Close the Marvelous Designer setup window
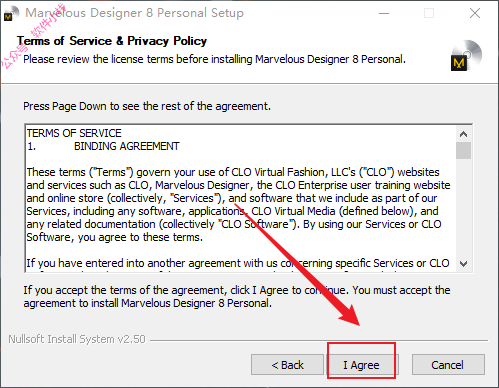This screenshot has height=388, width=499. 475,13
